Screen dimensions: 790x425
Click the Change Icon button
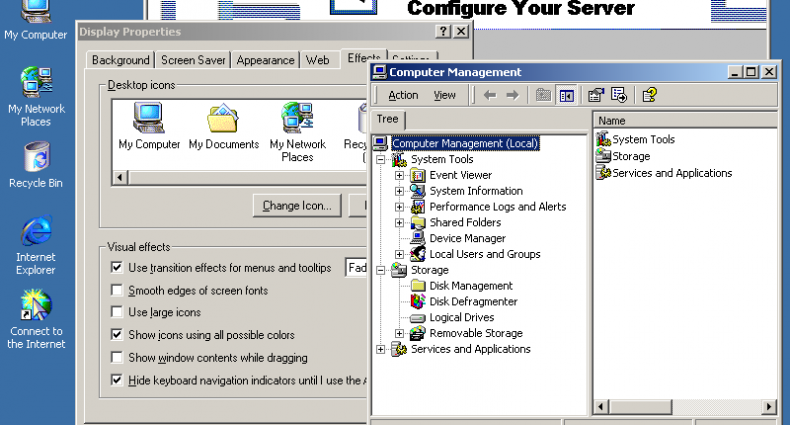(297, 206)
